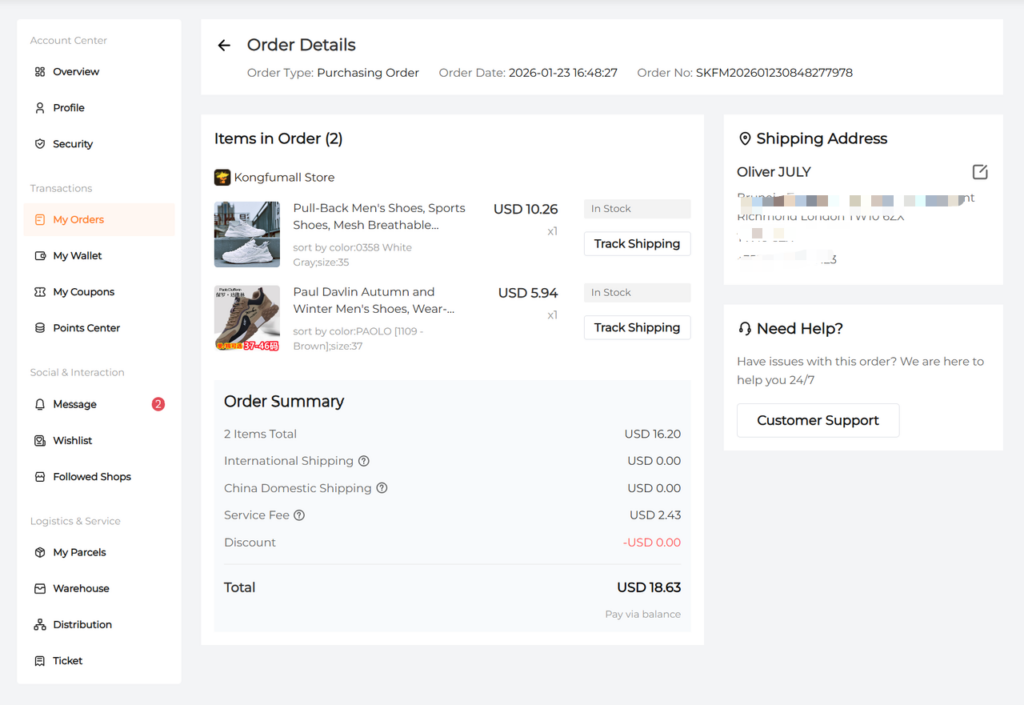The width and height of the screenshot is (1024, 705).
Task: Open the white sports shoes thumbnail
Action: click(x=247, y=234)
